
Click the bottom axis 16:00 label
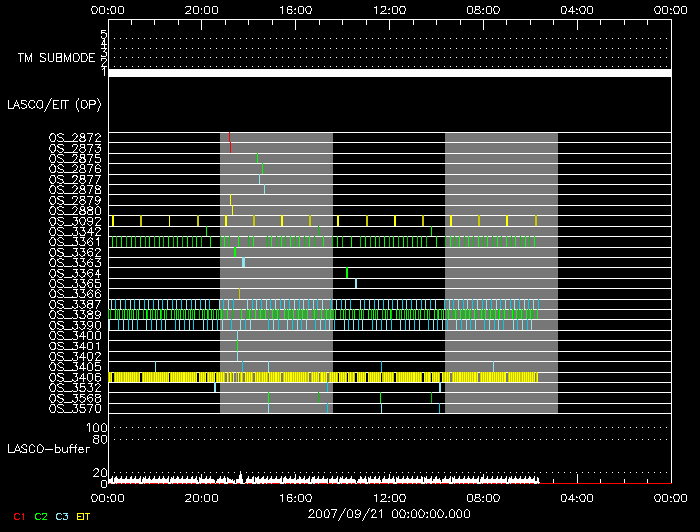pyautogui.click(x=295, y=498)
